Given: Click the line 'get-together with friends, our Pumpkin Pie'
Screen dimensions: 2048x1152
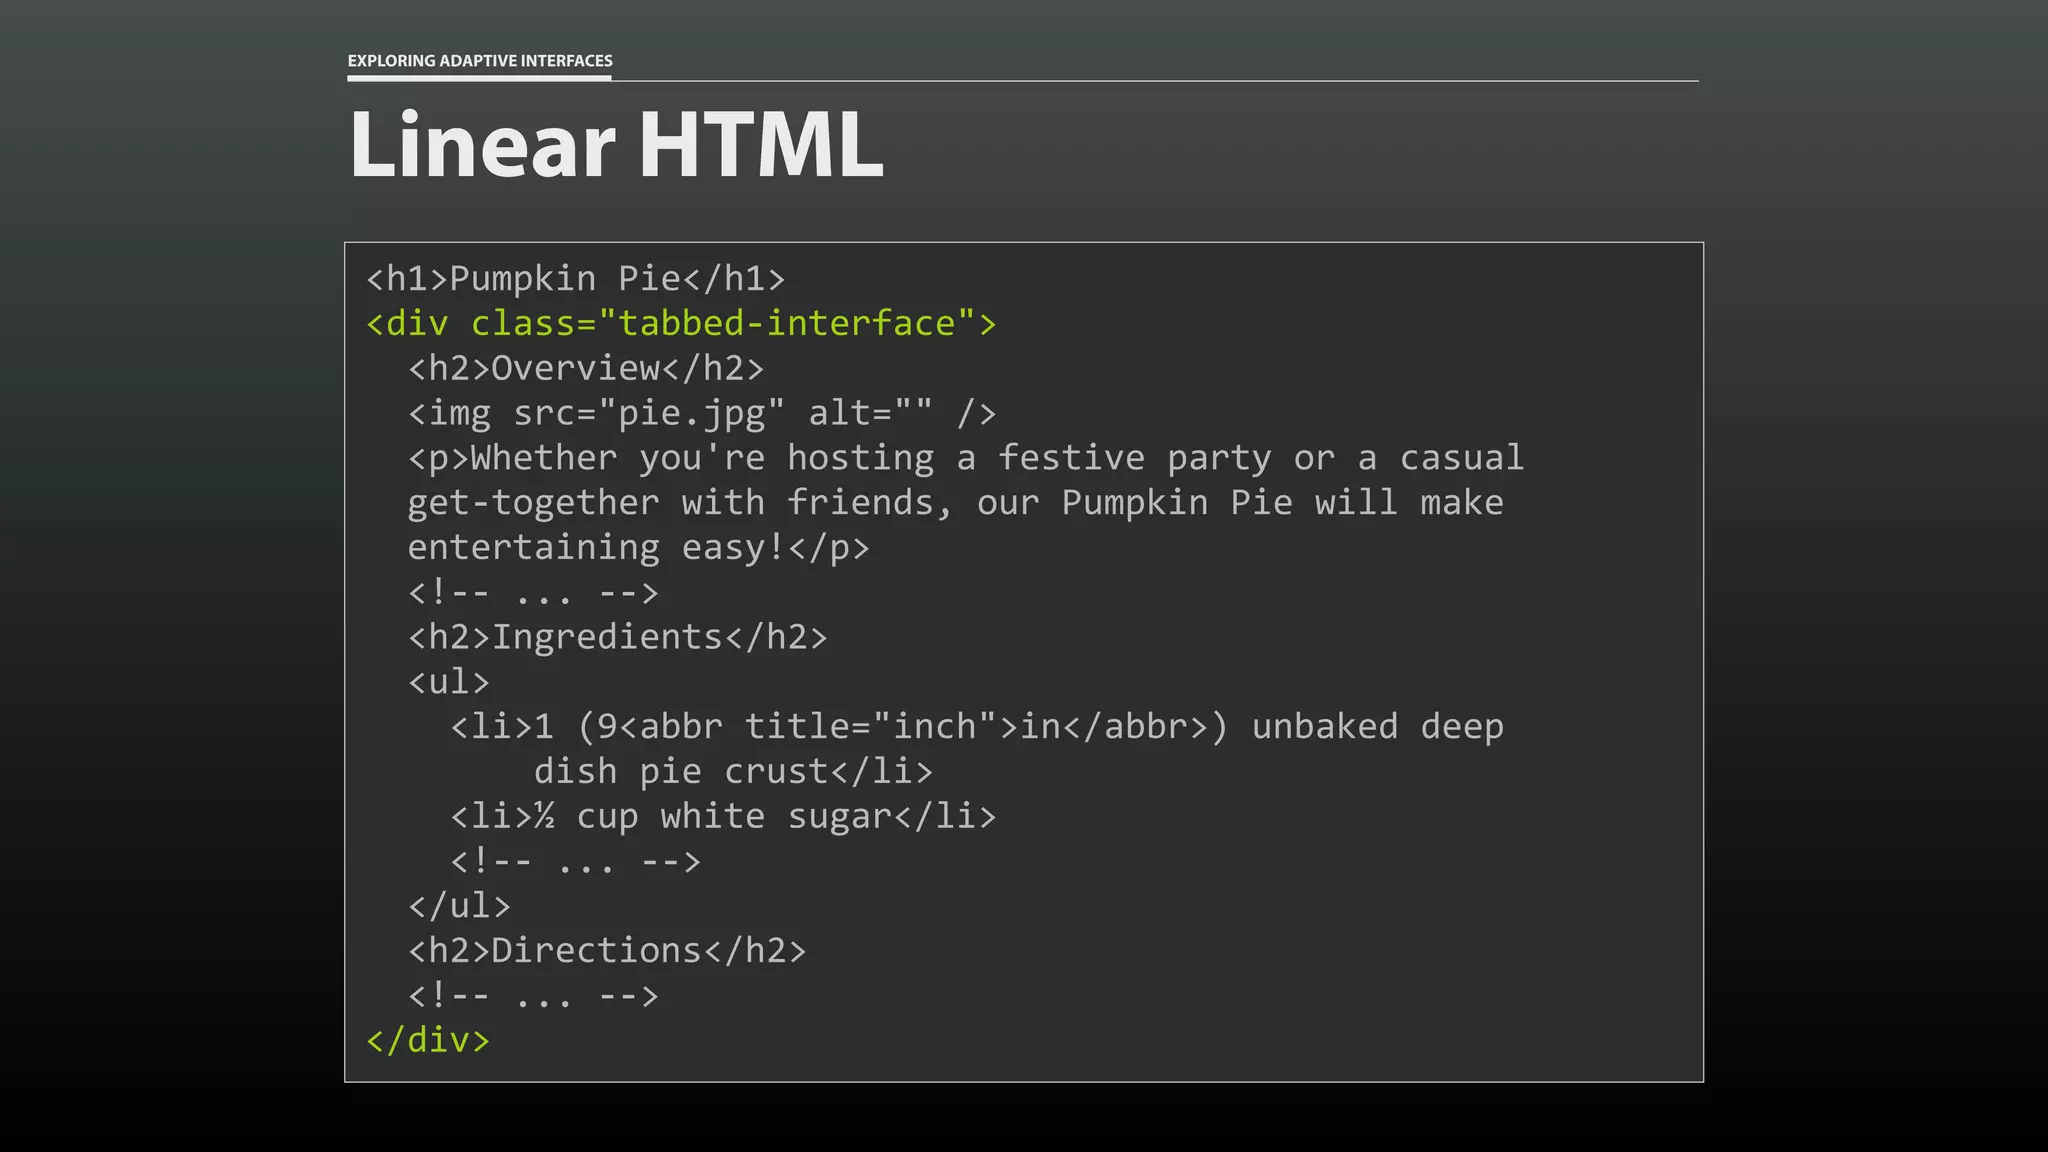Looking at the screenshot, I should pos(955,502).
